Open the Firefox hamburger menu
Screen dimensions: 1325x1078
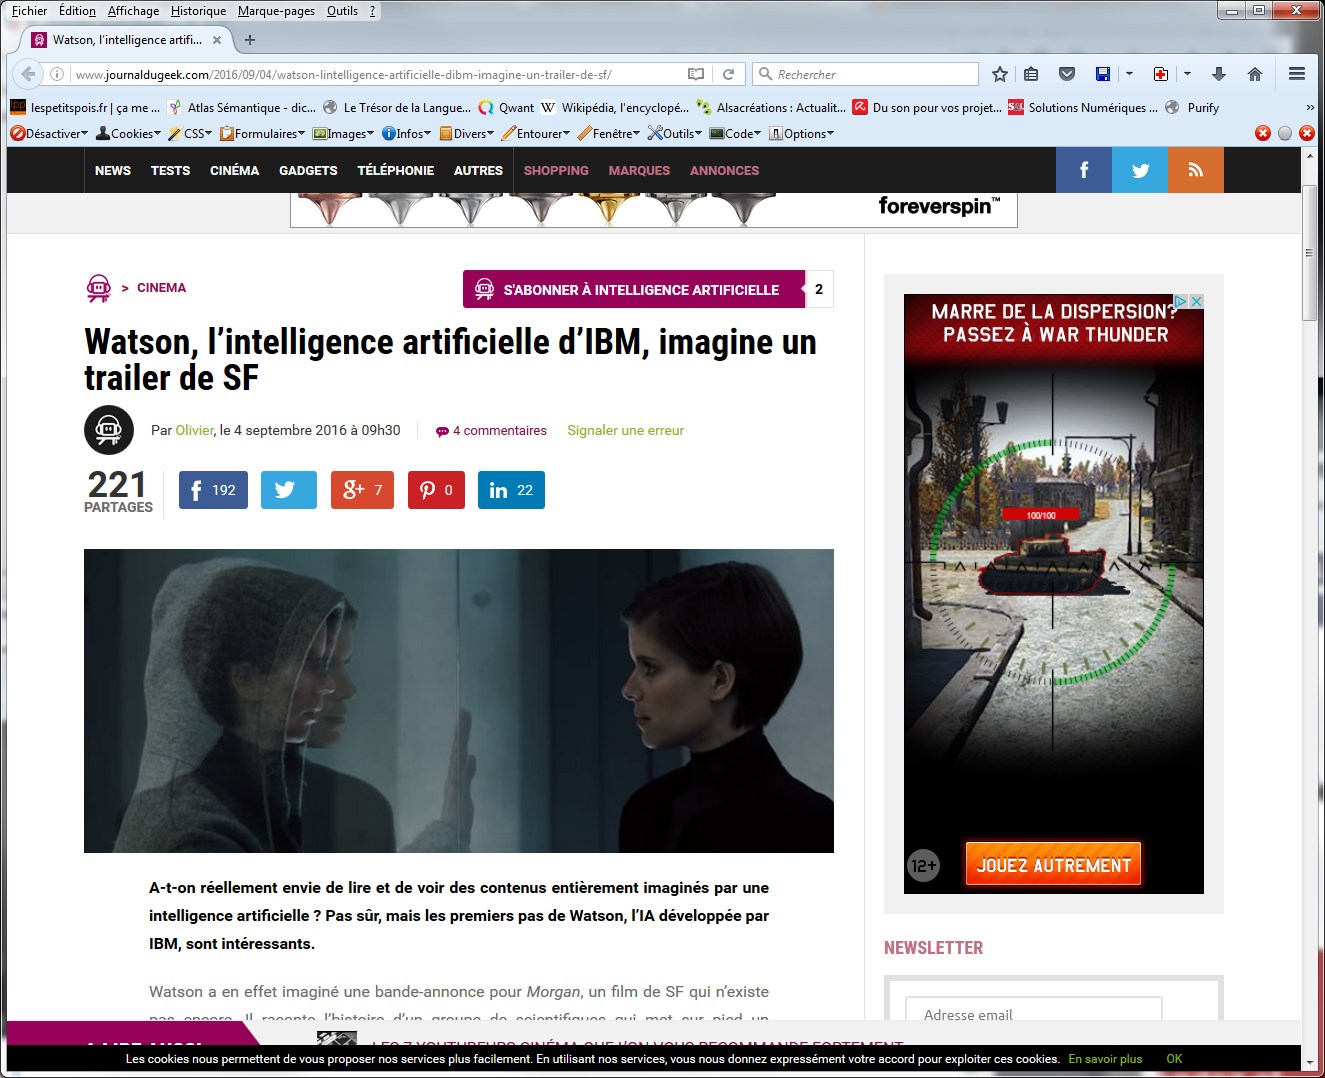1297,74
